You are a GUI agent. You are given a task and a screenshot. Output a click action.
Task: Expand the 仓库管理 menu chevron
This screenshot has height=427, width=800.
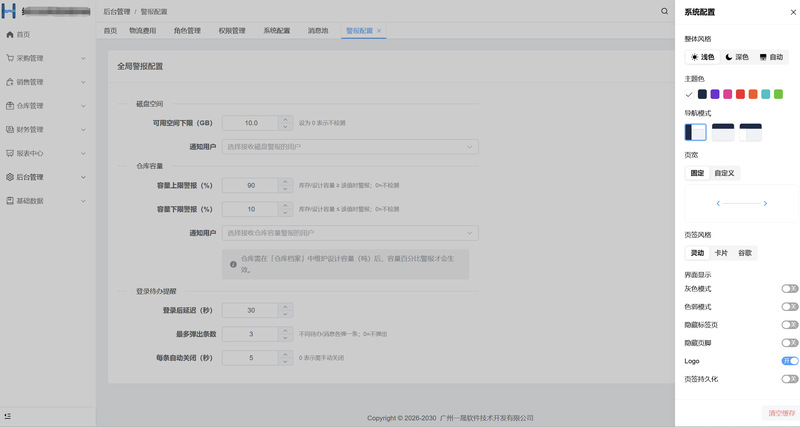click(x=83, y=106)
